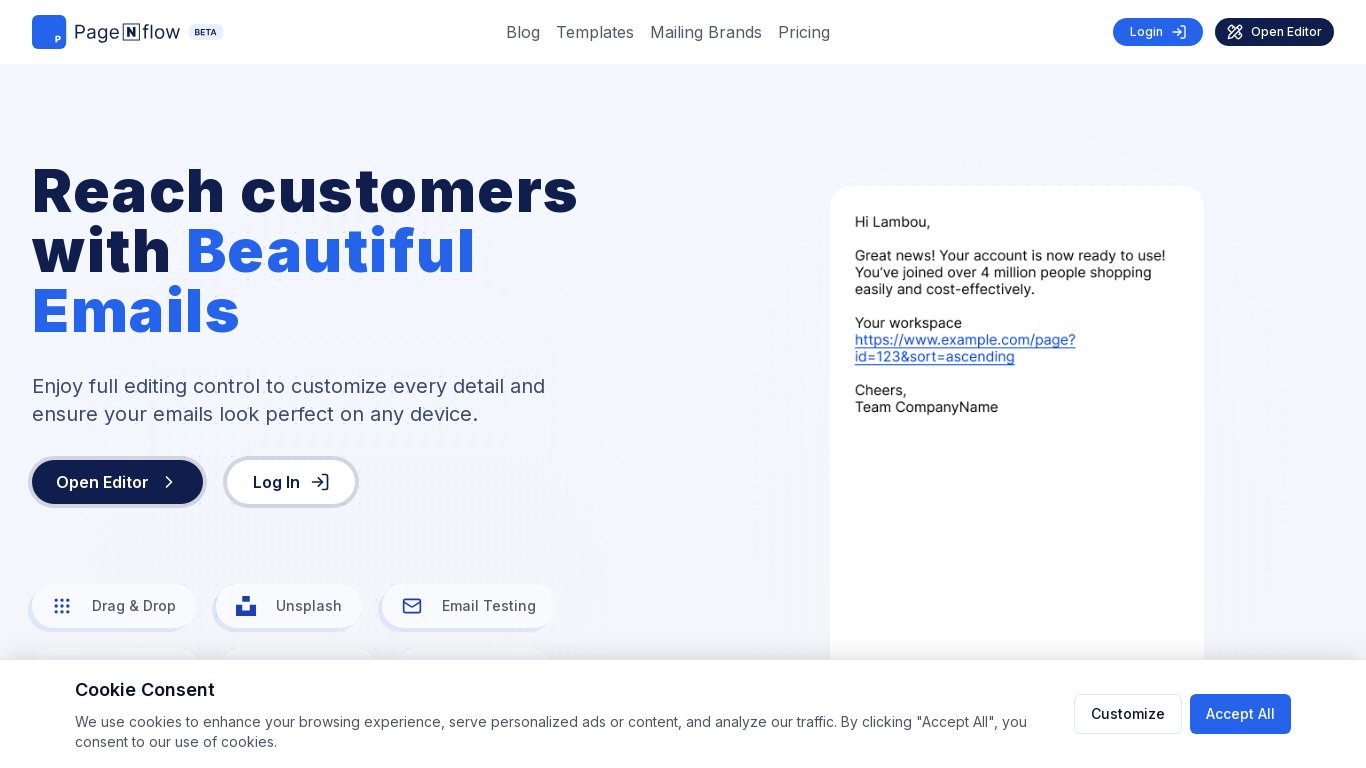This screenshot has width=1366, height=768.
Task: Customize cookie preferences
Action: coord(1127,714)
